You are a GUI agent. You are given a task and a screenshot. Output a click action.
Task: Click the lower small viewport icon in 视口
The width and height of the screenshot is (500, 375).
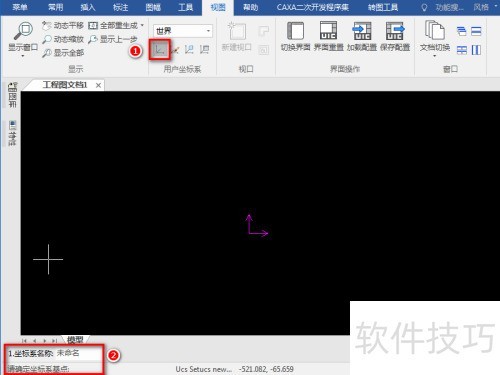(x=264, y=50)
